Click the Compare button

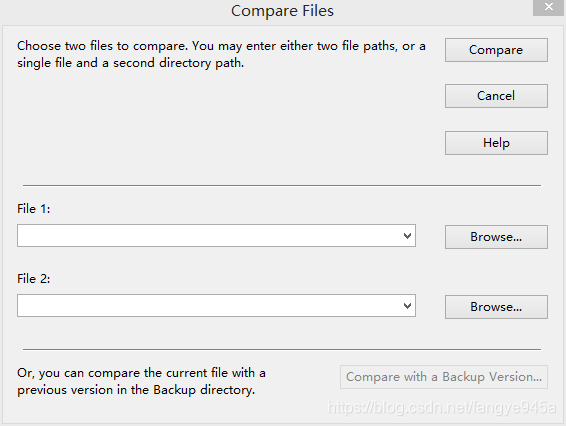pyautogui.click(x=496, y=50)
